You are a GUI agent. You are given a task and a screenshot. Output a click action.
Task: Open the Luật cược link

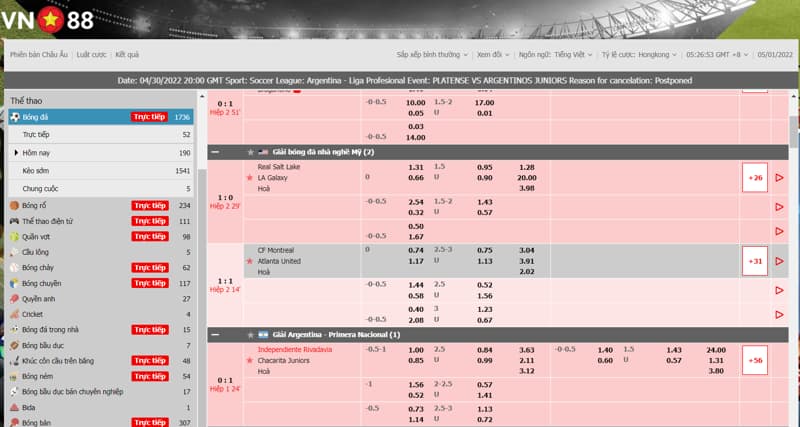click(91, 55)
